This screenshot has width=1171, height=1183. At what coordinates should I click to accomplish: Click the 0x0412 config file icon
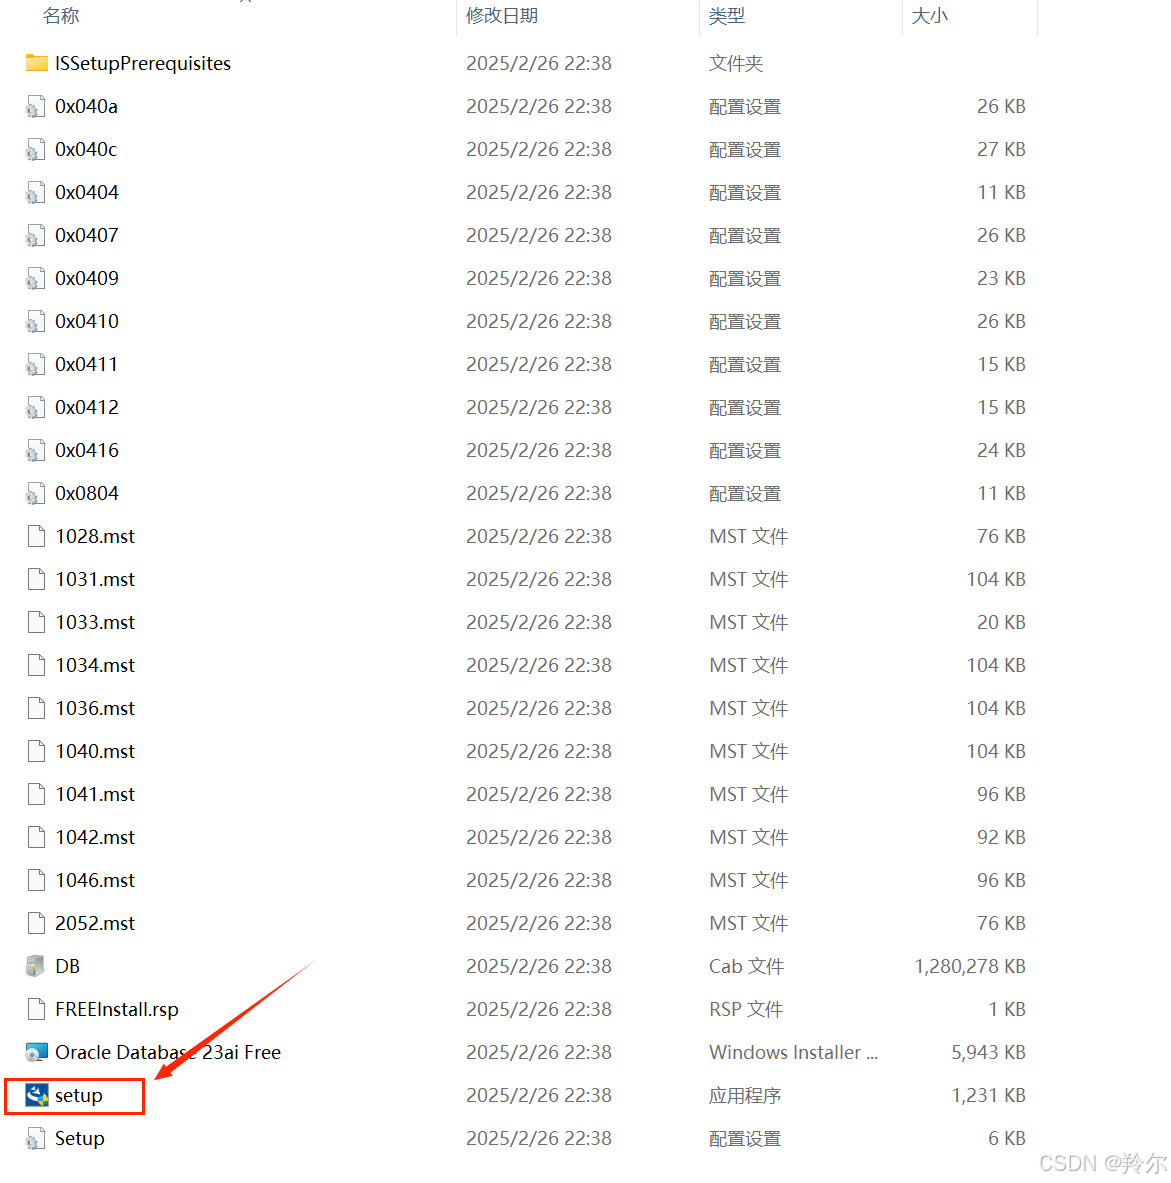(35, 407)
